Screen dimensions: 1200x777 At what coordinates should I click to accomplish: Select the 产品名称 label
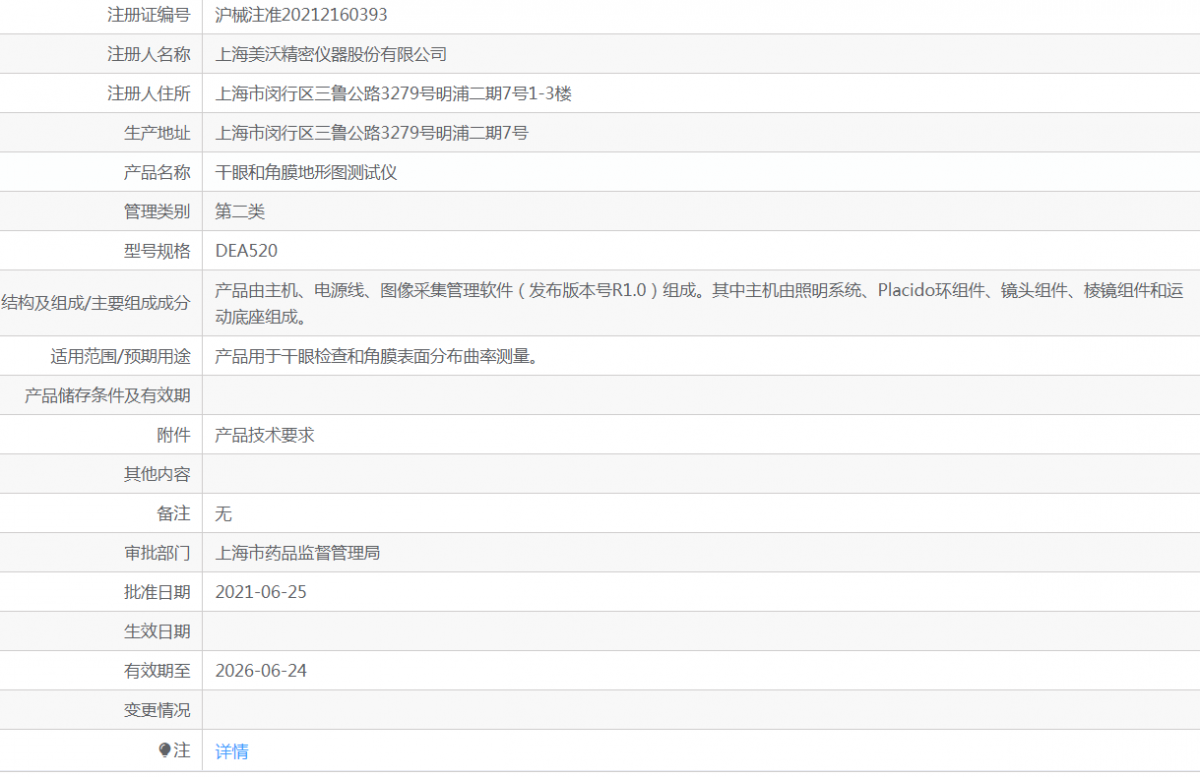157,173
